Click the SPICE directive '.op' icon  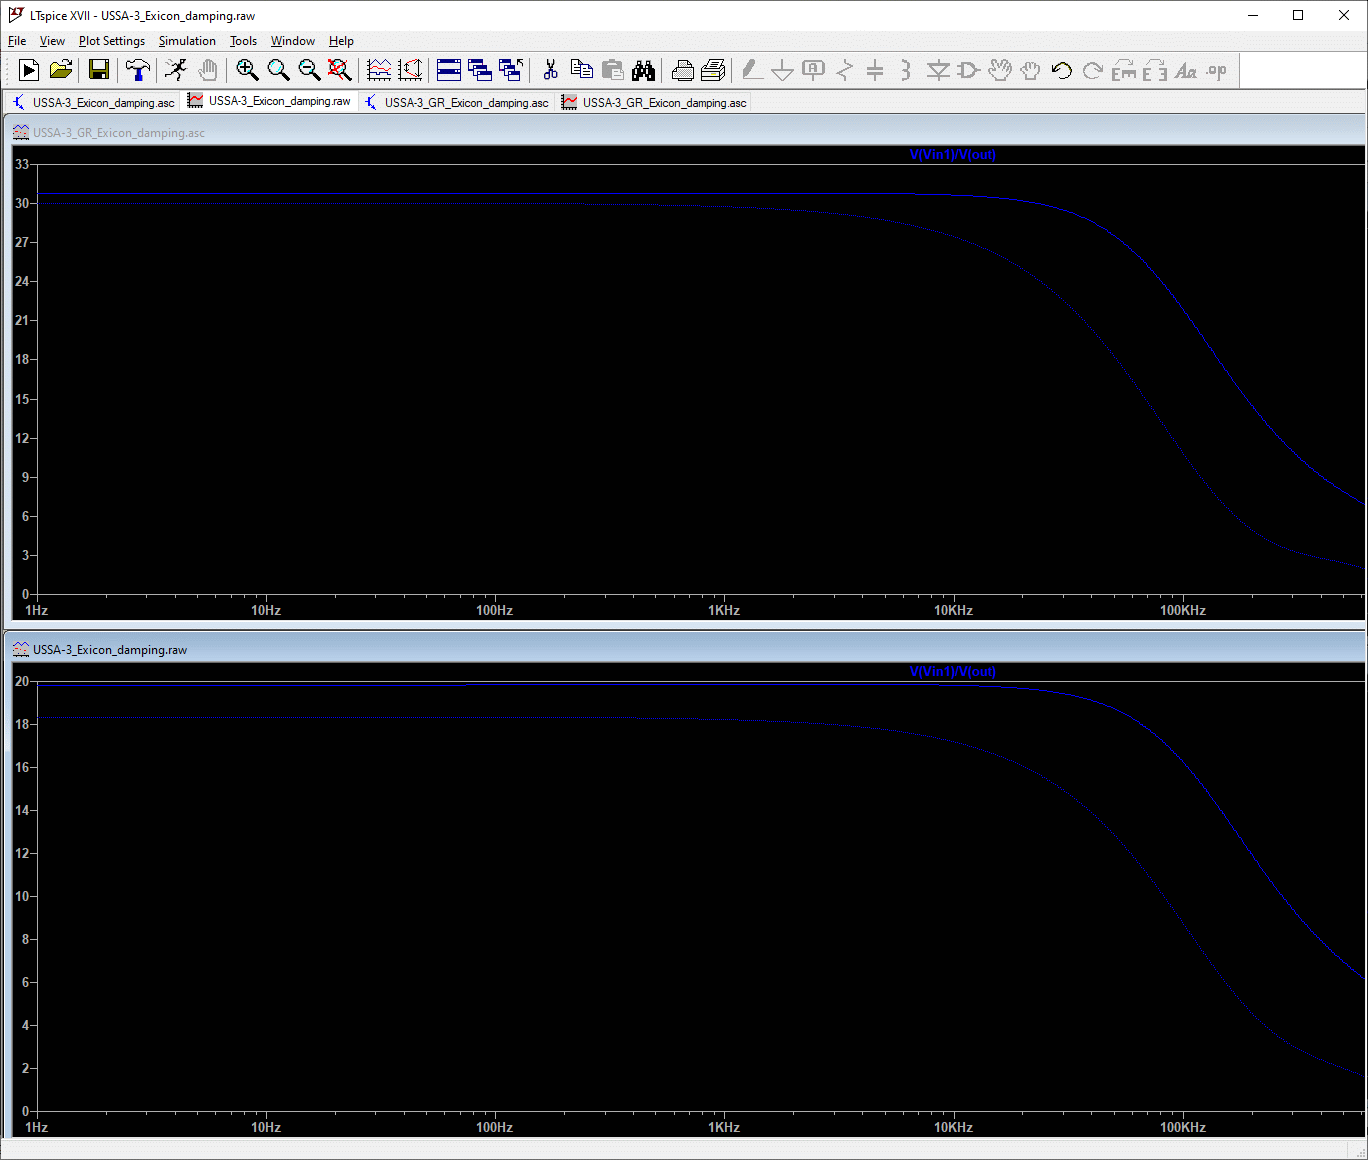coord(1217,70)
